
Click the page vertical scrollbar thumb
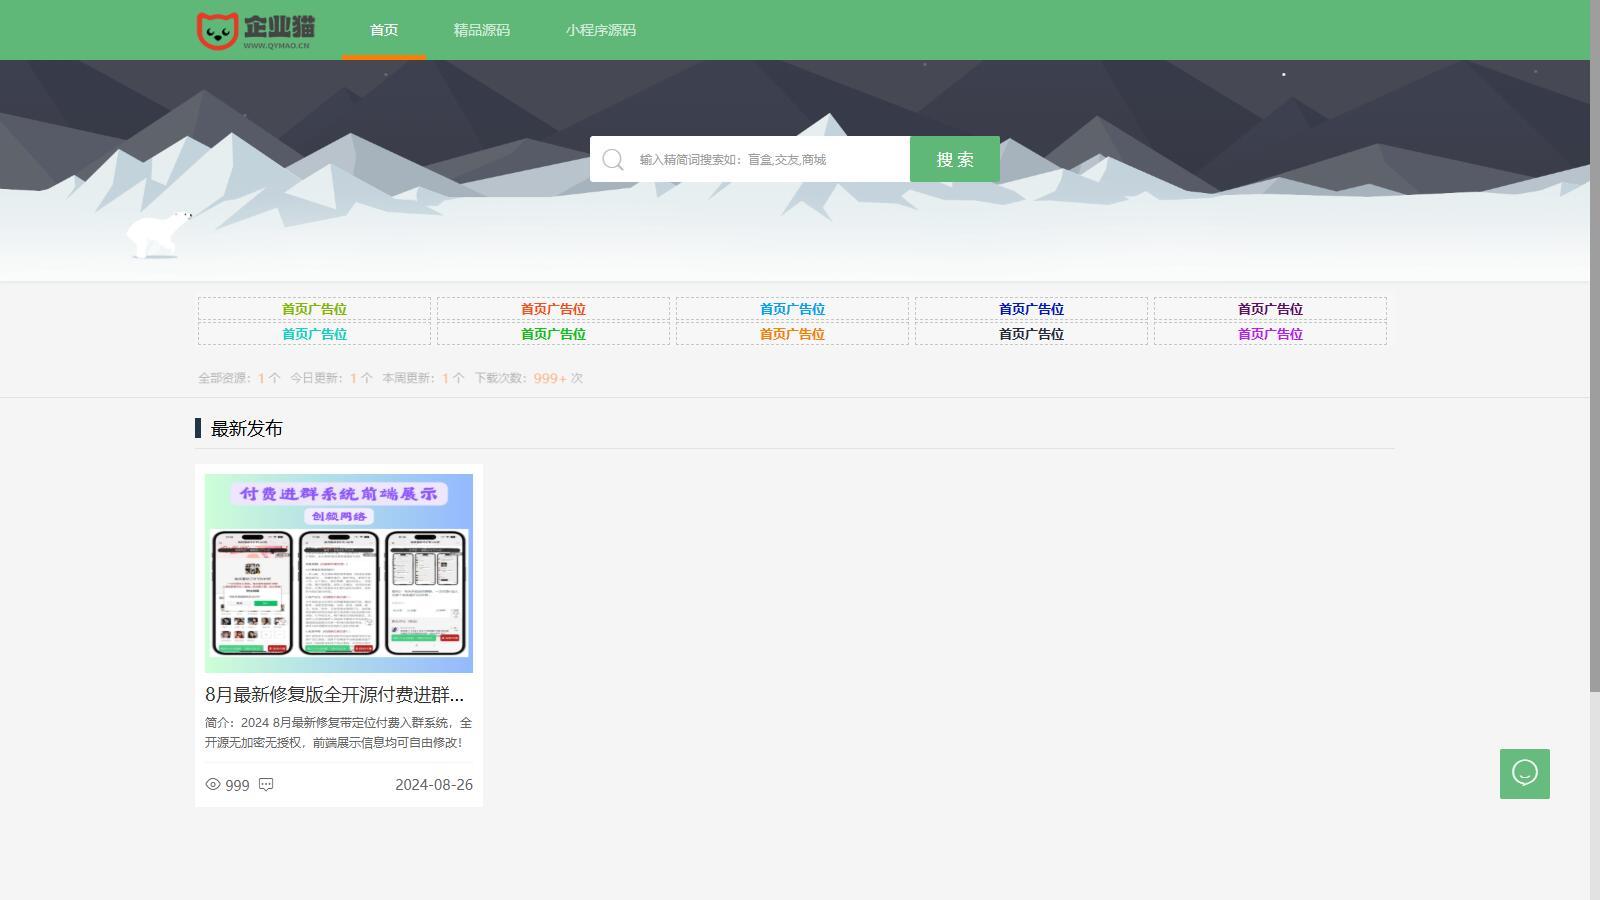[x=1595, y=345]
